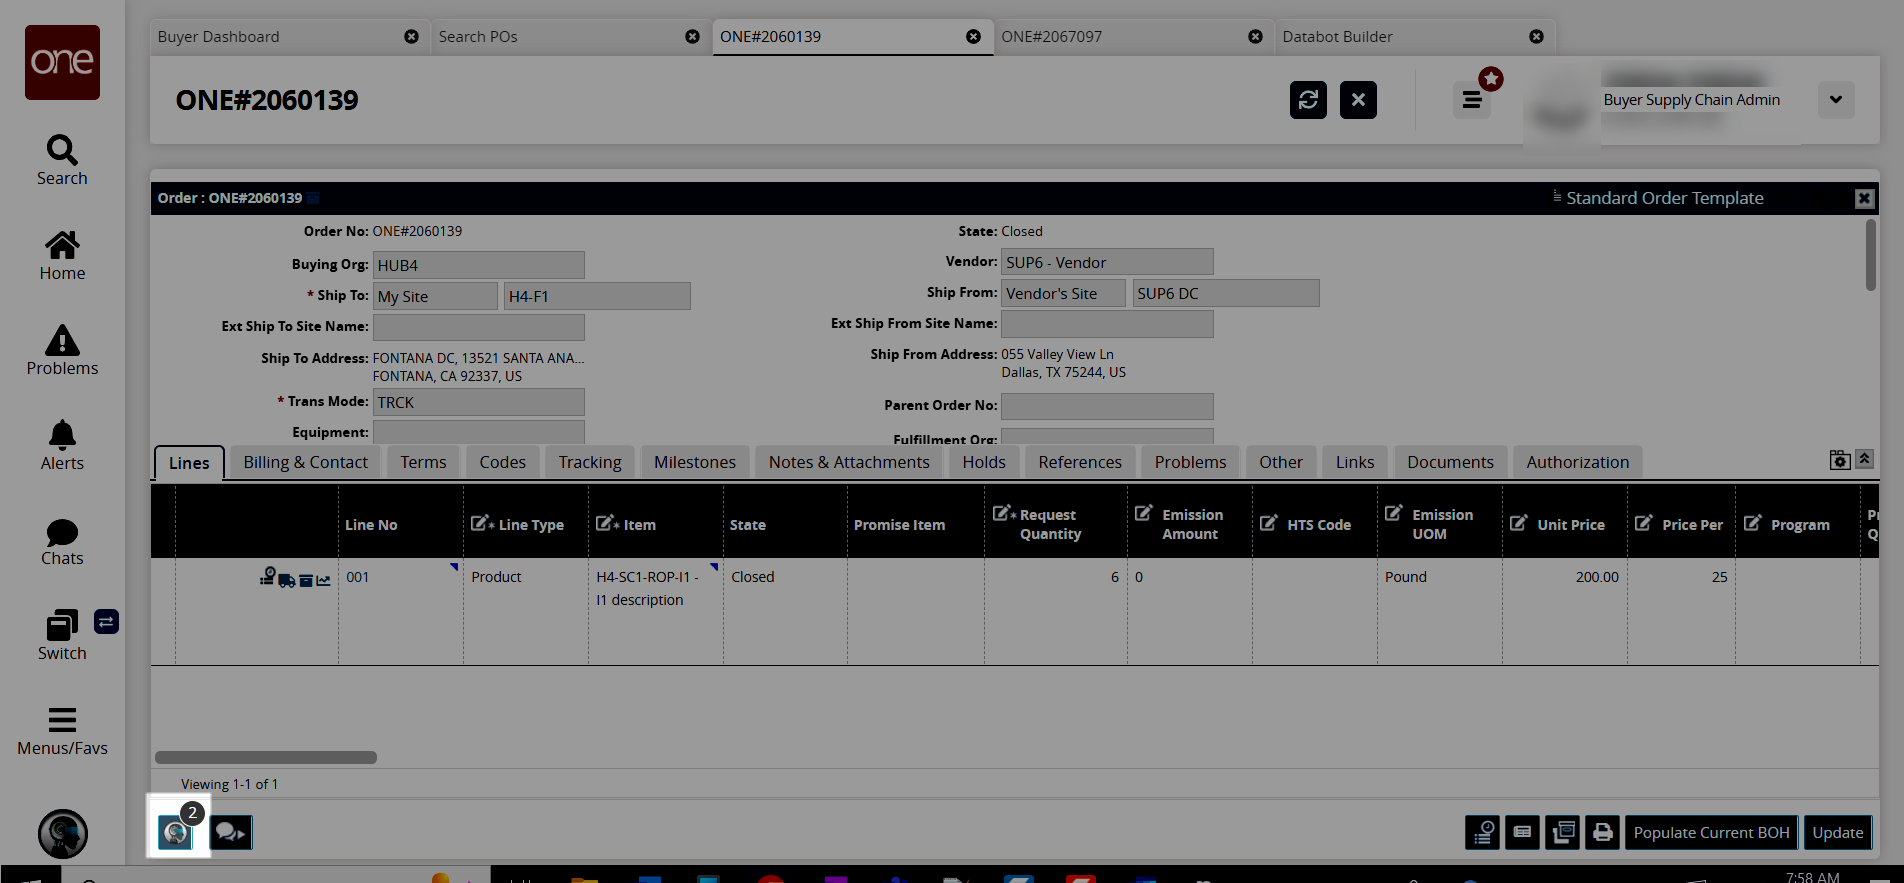
Task: Open the Billing & Contact tab
Action: pyautogui.click(x=306, y=462)
